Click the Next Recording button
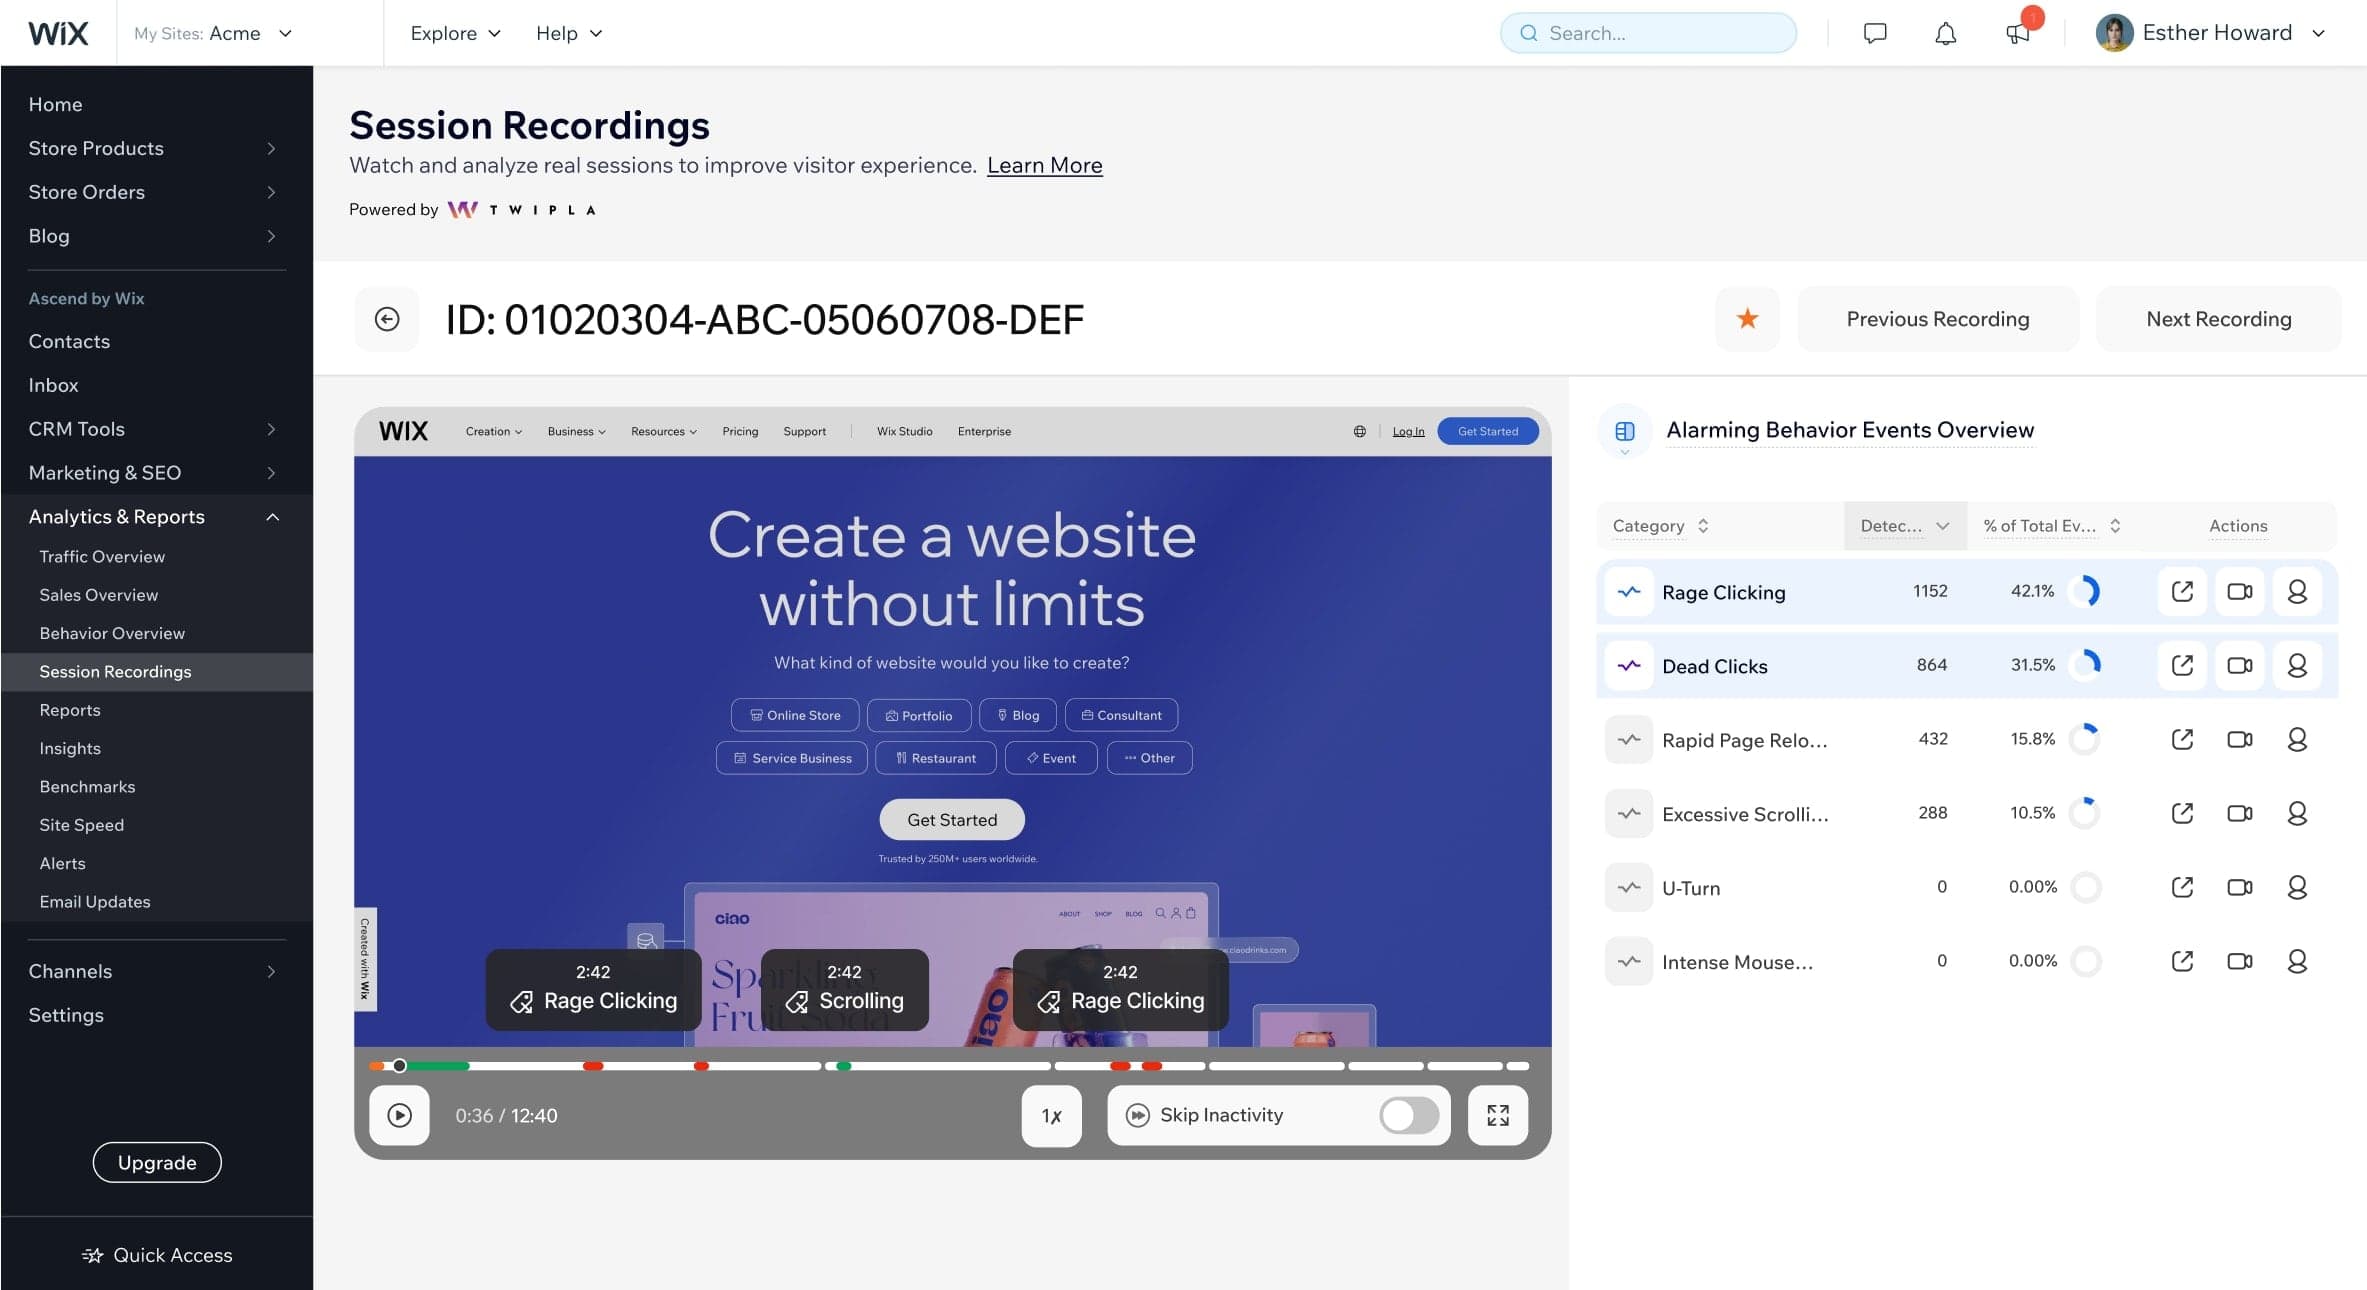Screen dimensions: 2367x1290 click(2218, 319)
